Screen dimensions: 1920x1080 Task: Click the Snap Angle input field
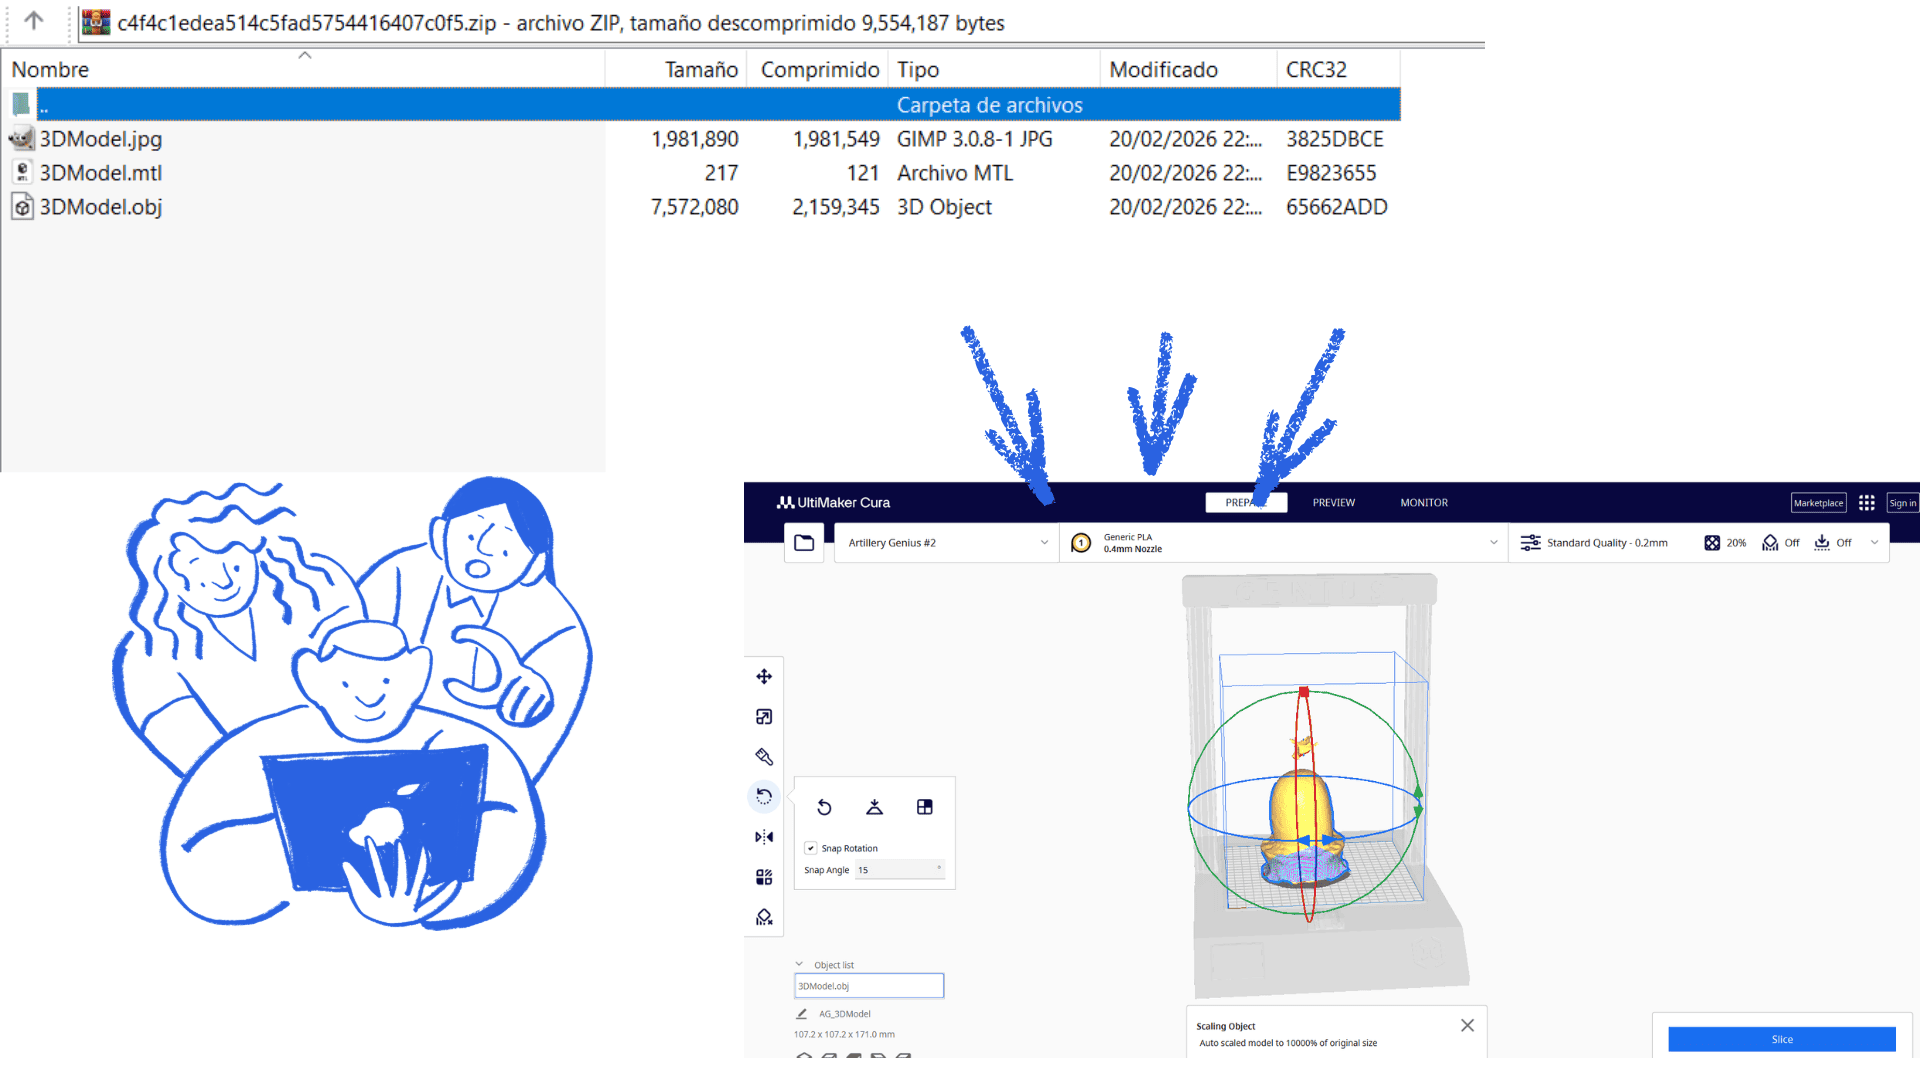click(x=898, y=870)
